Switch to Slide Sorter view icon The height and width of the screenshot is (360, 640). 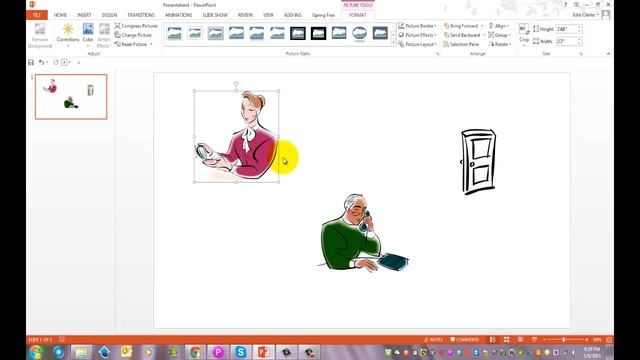pos(507,340)
